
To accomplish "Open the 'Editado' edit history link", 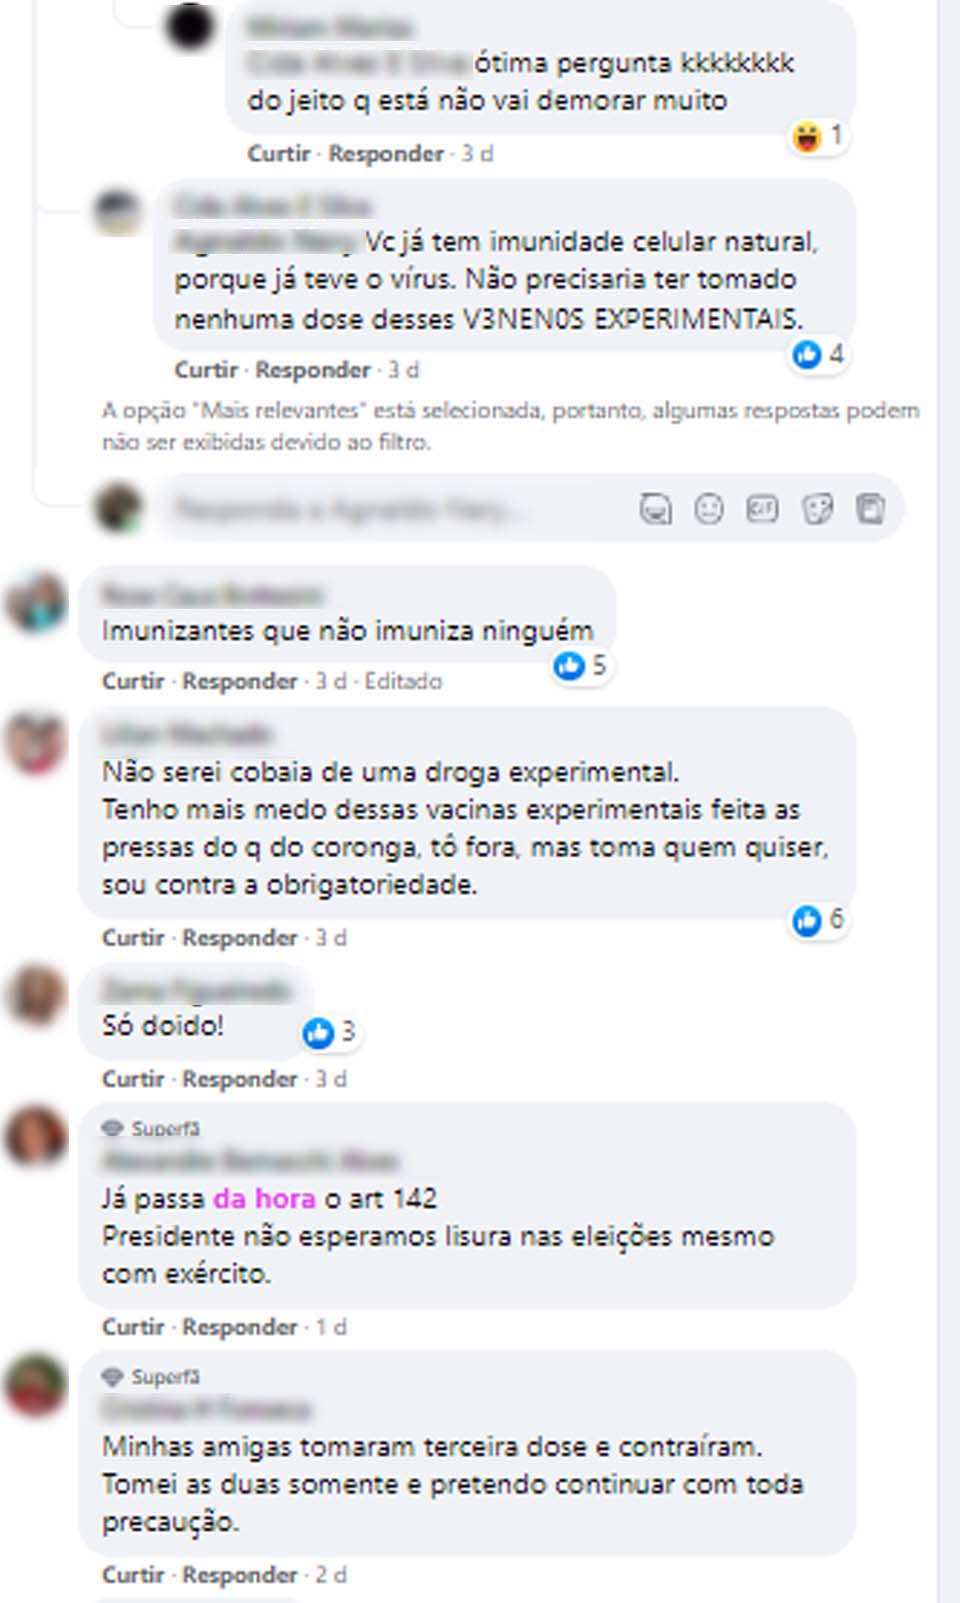I will point(403,682).
